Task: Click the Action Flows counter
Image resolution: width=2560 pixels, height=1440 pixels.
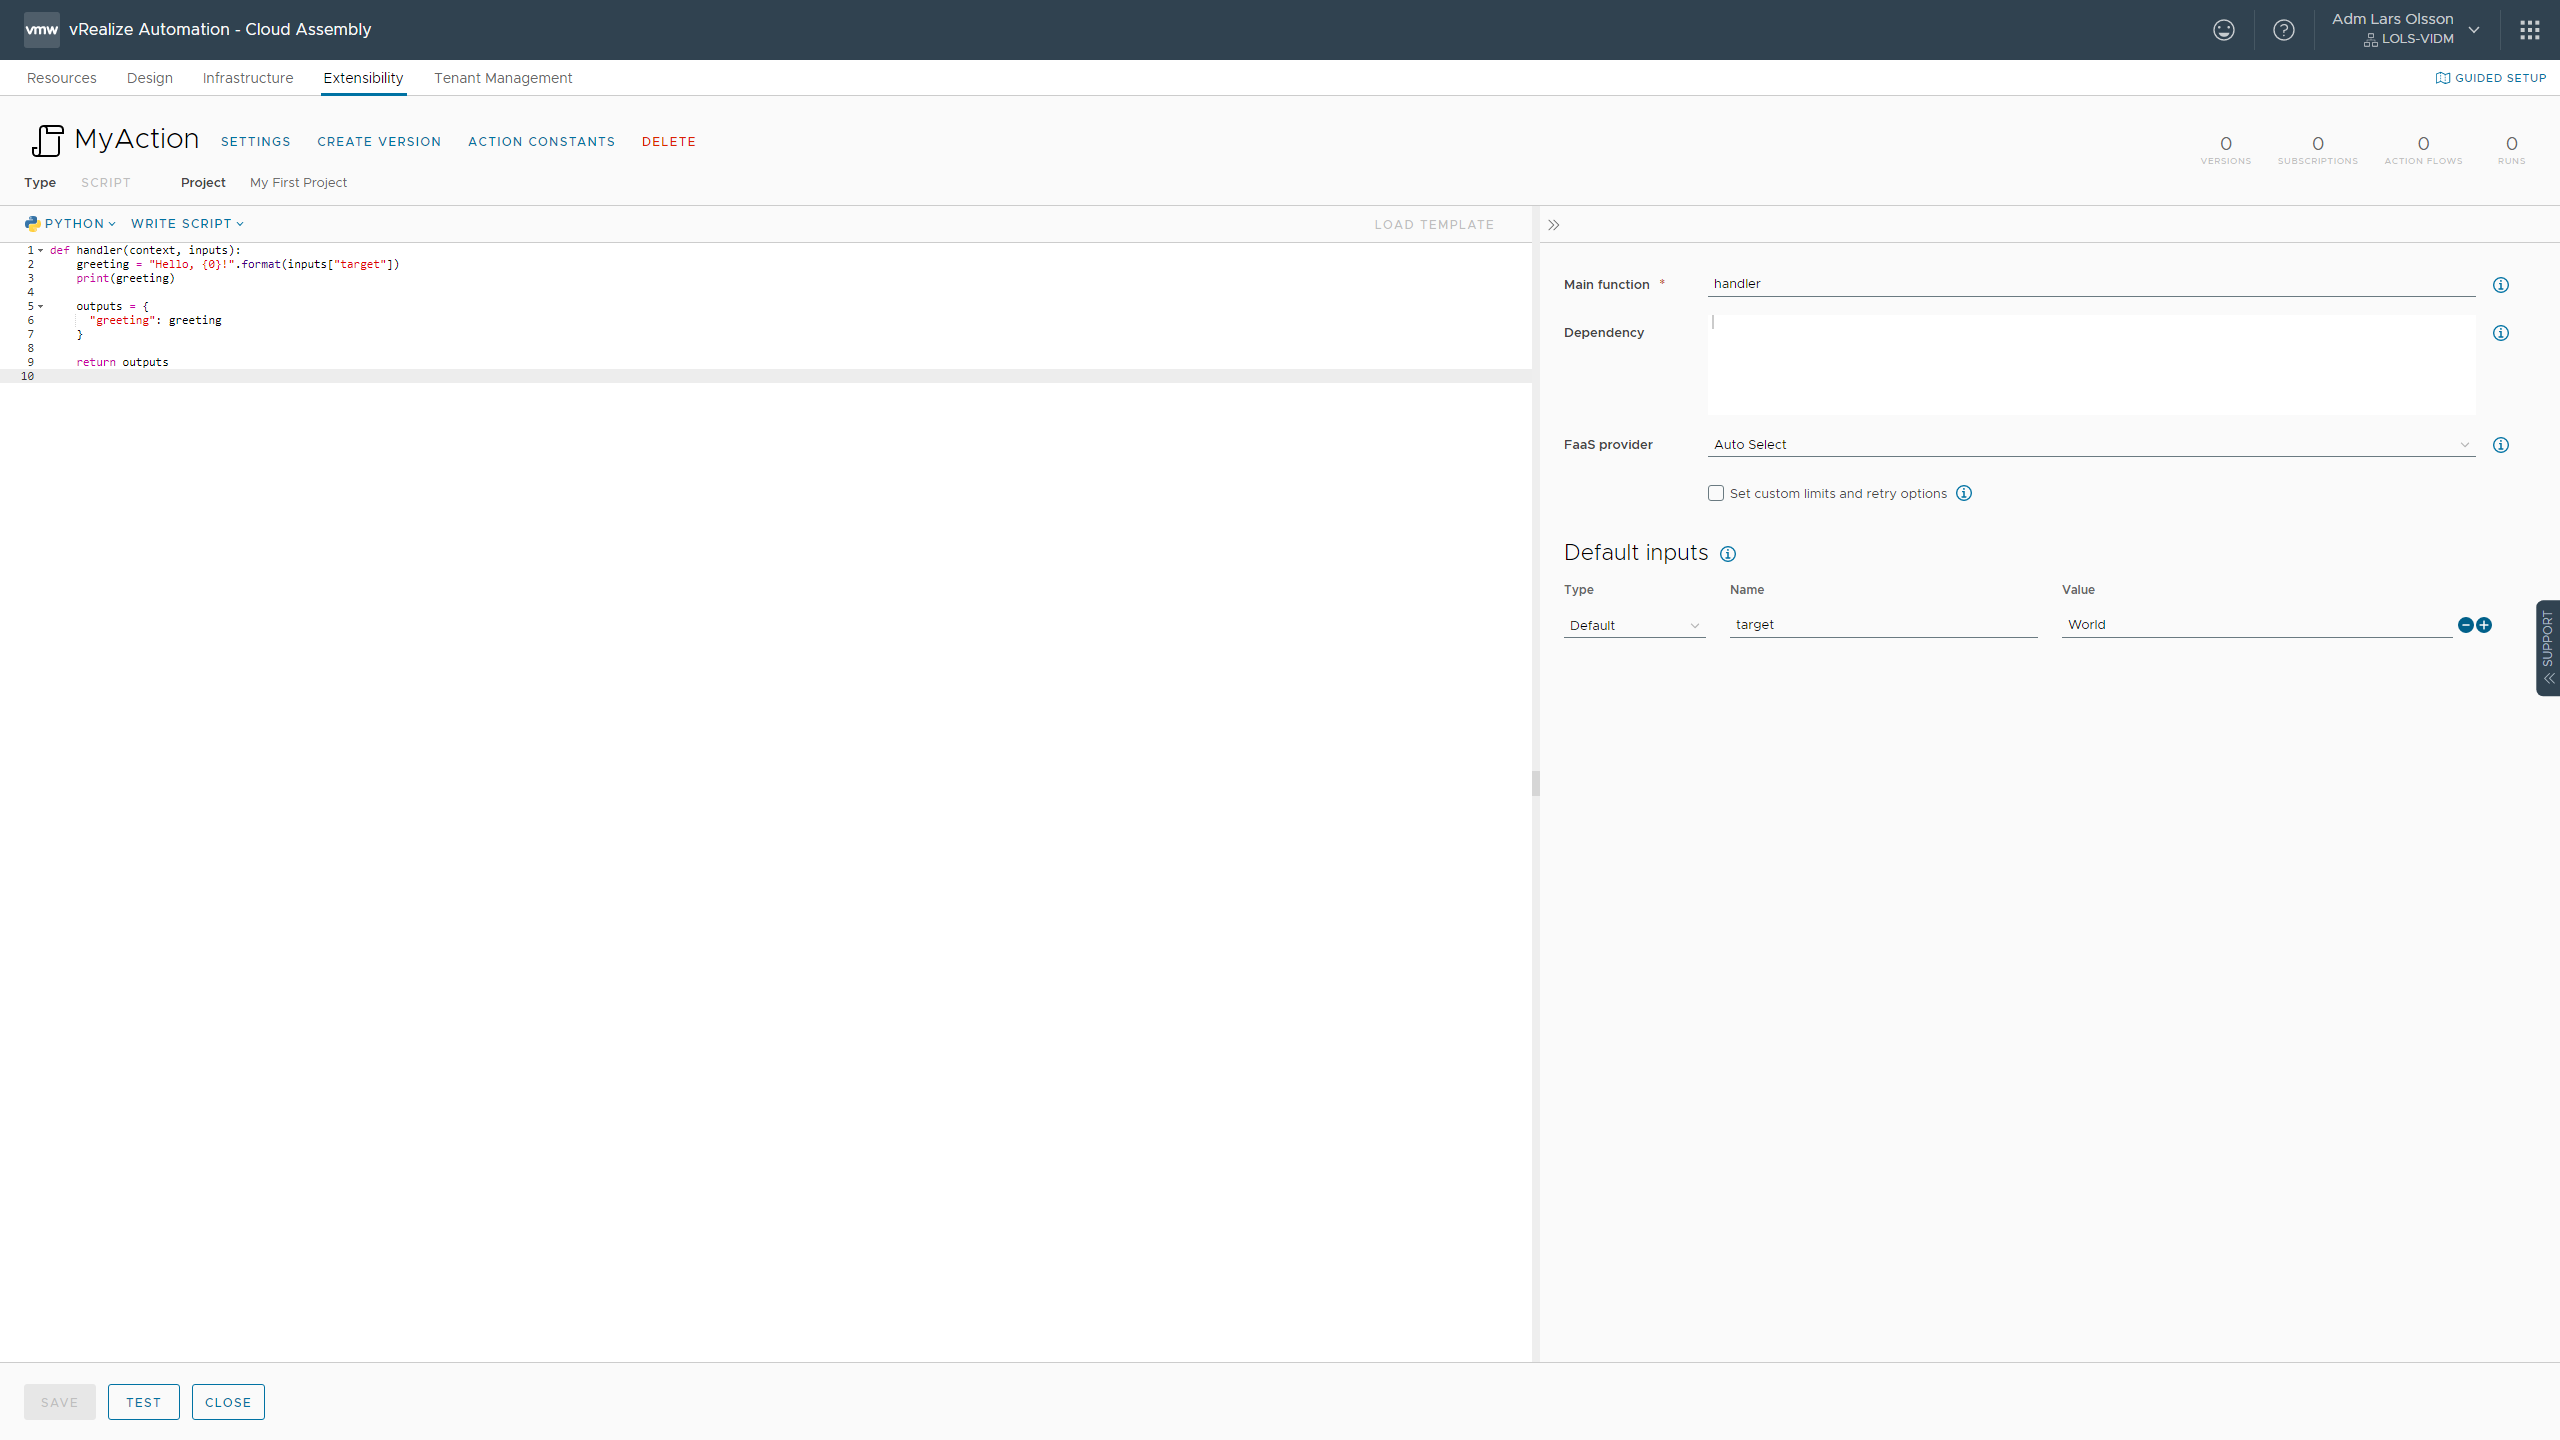Action: click(2423, 150)
